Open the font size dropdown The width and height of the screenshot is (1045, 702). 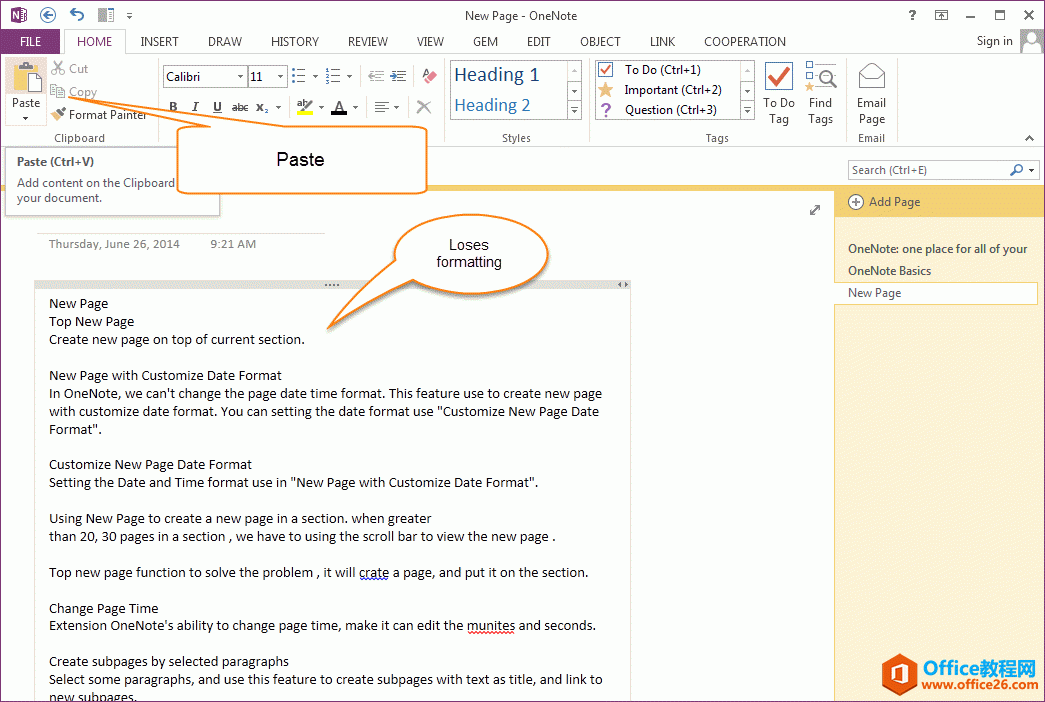tap(282, 77)
